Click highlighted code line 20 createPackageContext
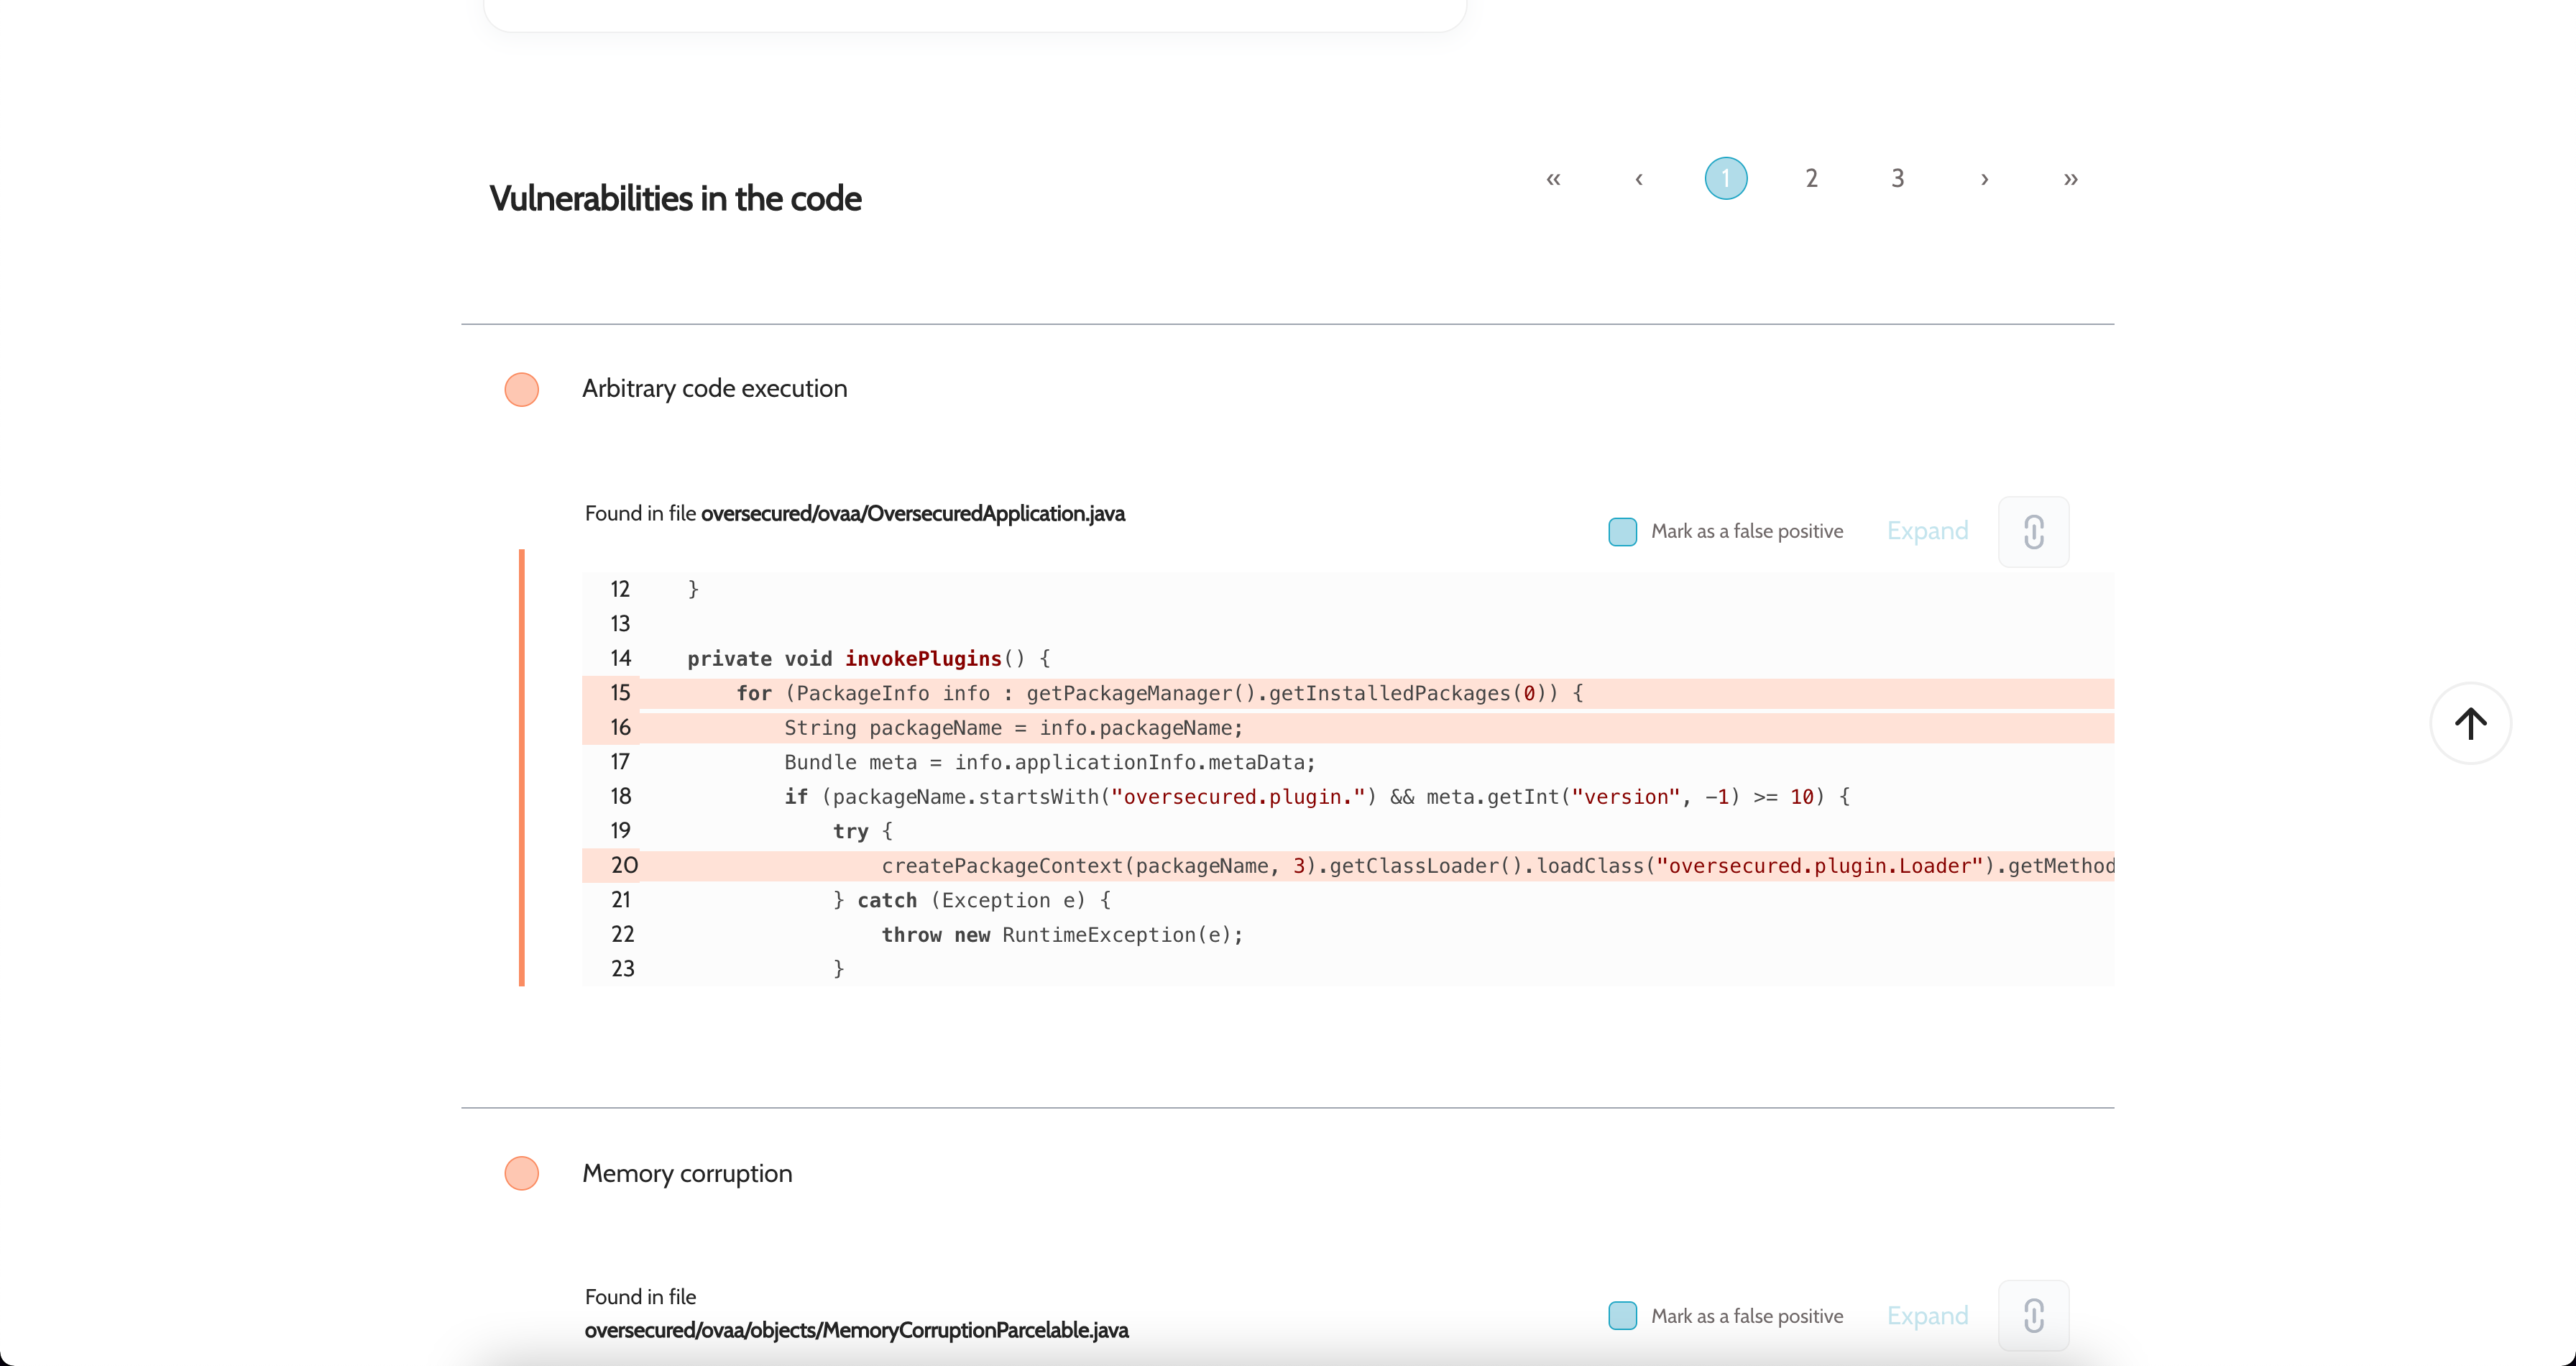Screen dimensions: 2576x1366 [x=1400, y=866]
